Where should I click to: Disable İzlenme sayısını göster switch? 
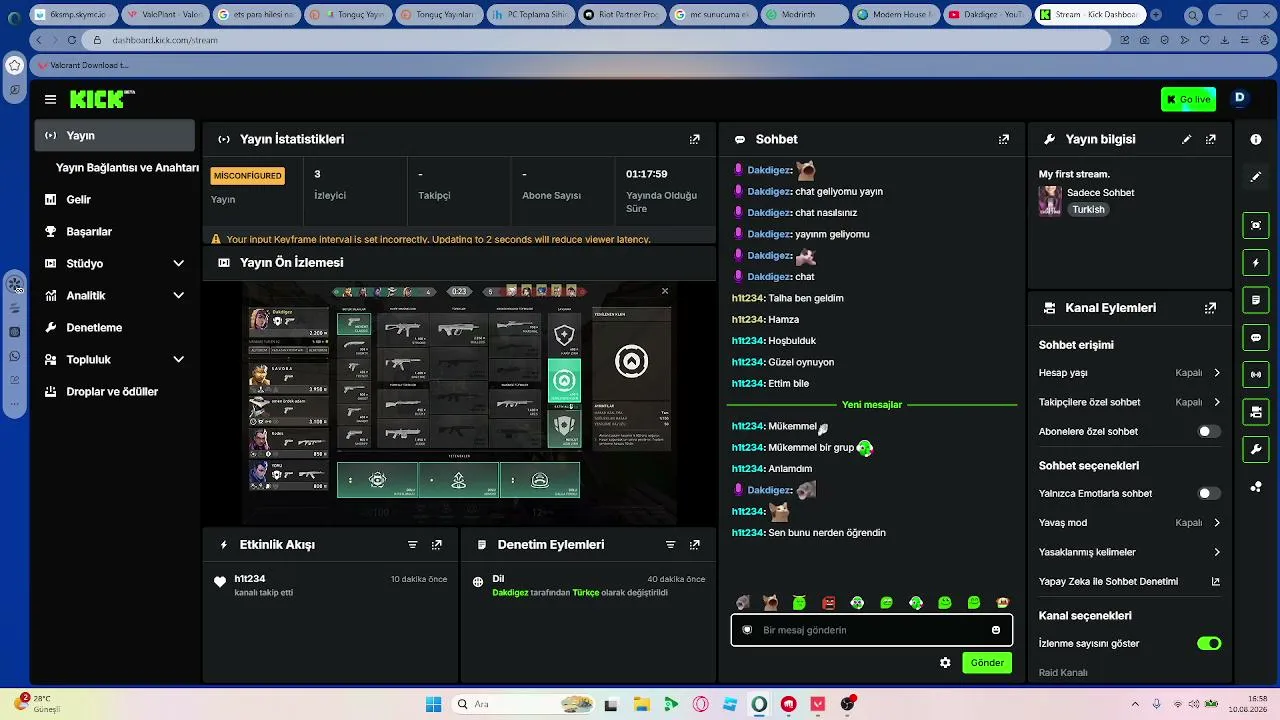pyautogui.click(x=1209, y=644)
